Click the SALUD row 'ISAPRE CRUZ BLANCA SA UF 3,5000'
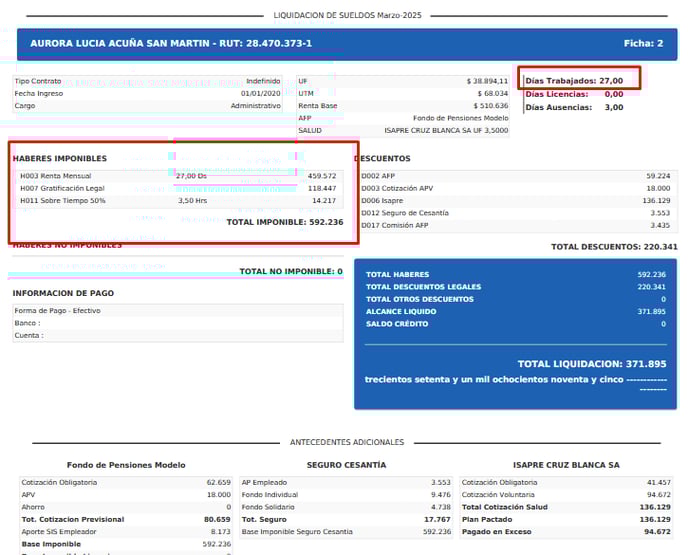Viewport: 688px width, 555px height. tap(403, 130)
